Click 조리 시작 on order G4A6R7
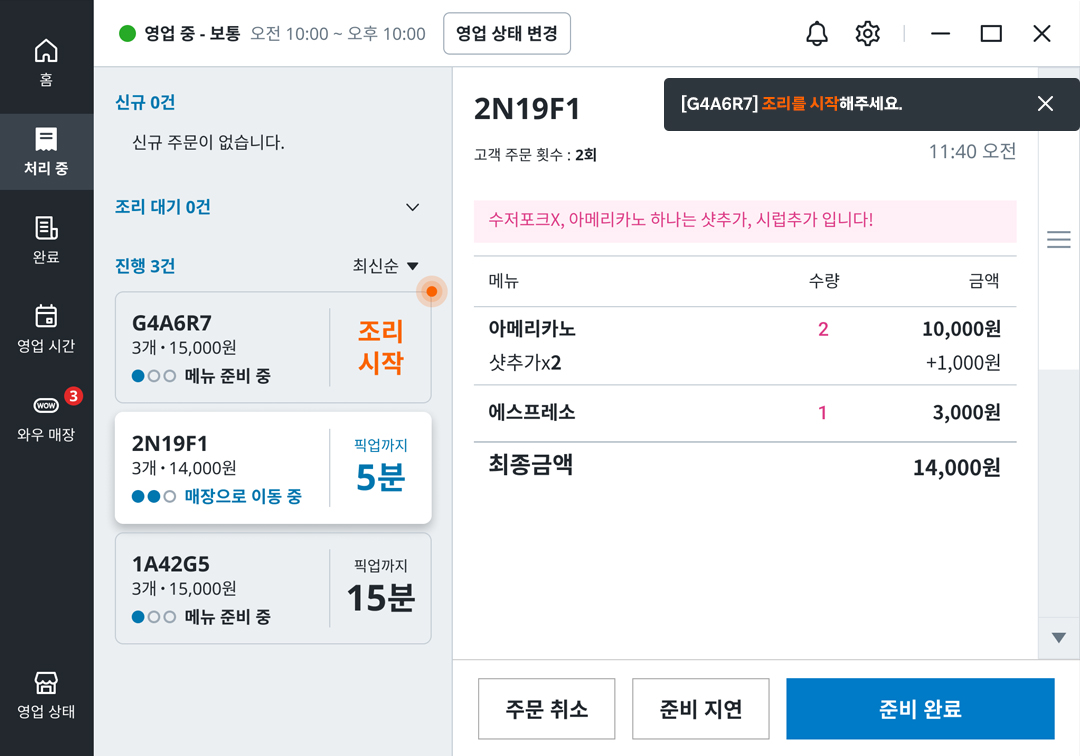This screenshot has width=1080, height=756. pos(381,347)
